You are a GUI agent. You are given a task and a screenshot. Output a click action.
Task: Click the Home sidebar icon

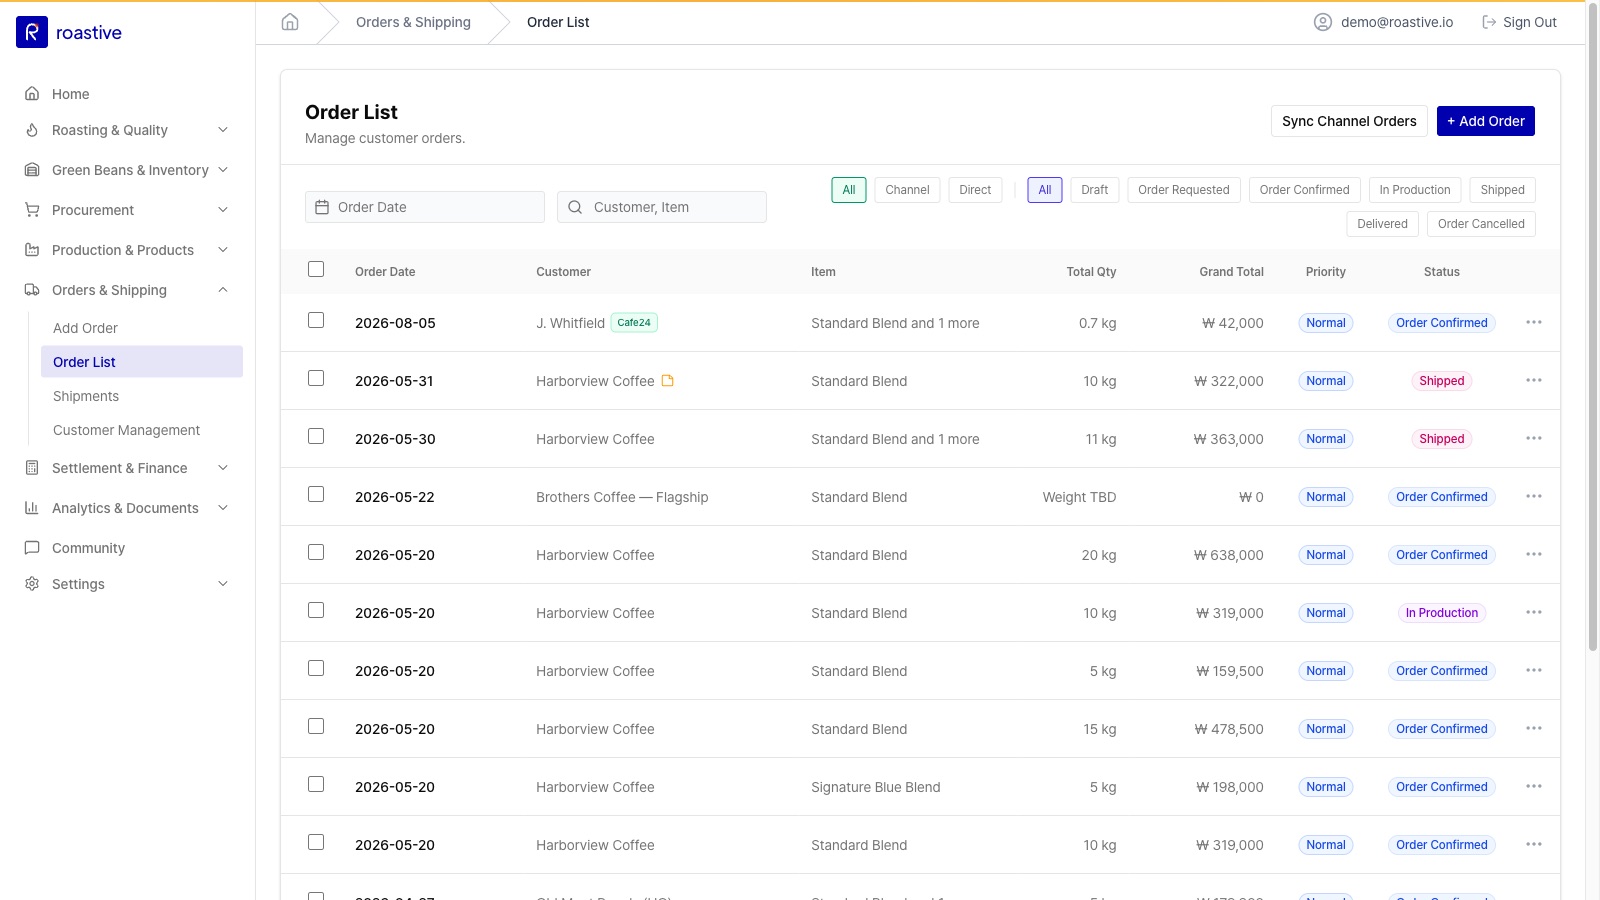point(32,94)
